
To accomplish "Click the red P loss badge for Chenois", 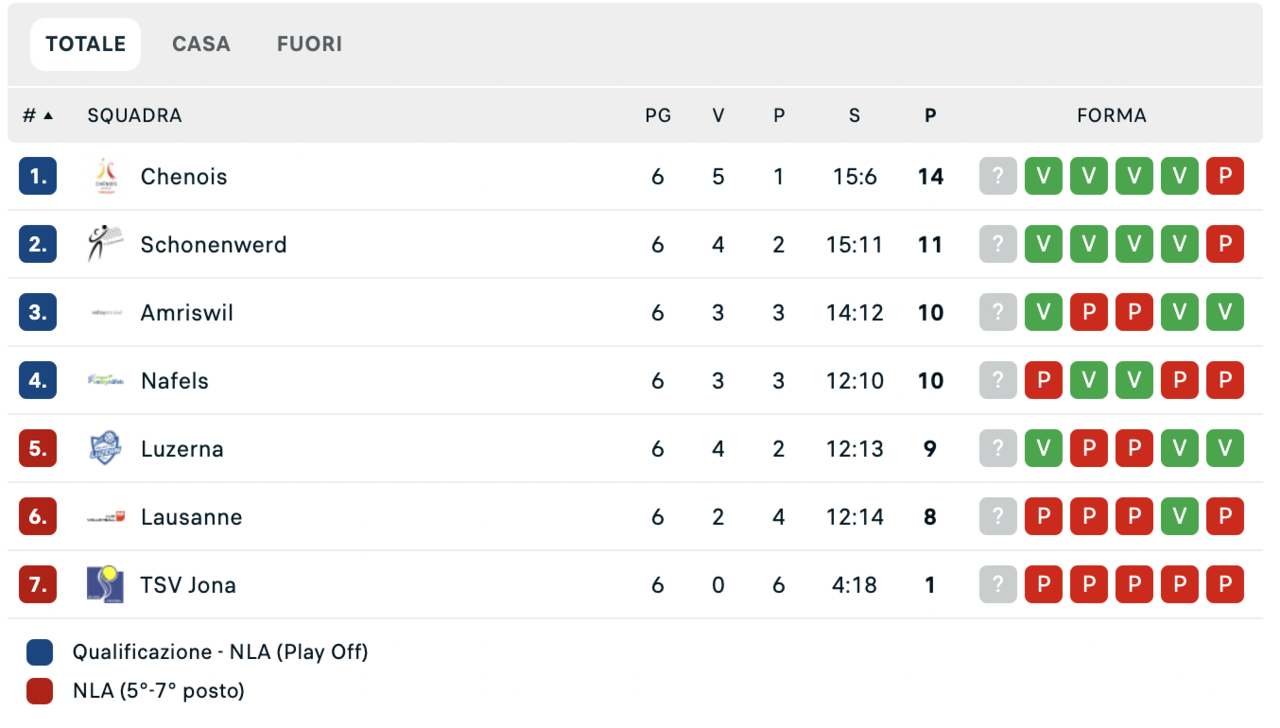I will coord(1225,177).
